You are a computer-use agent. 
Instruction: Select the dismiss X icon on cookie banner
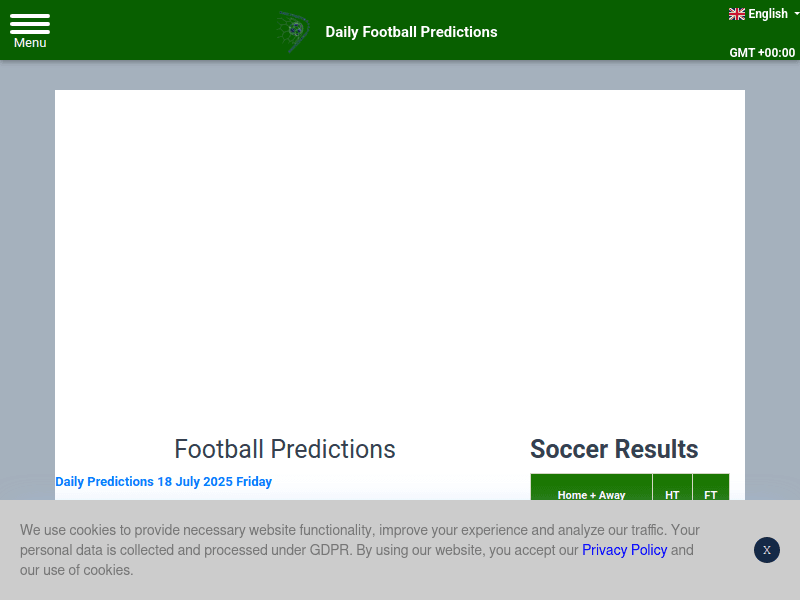pyautogui.click(x=766, y=550)
